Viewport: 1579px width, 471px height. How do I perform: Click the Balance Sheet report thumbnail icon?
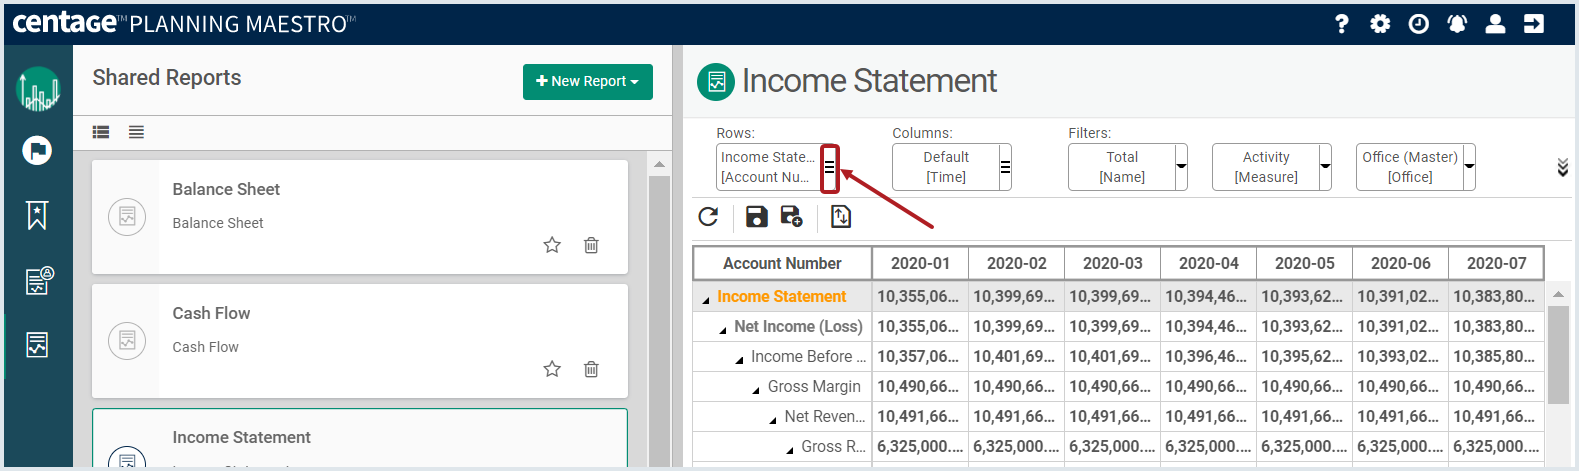tap(127, 216)
